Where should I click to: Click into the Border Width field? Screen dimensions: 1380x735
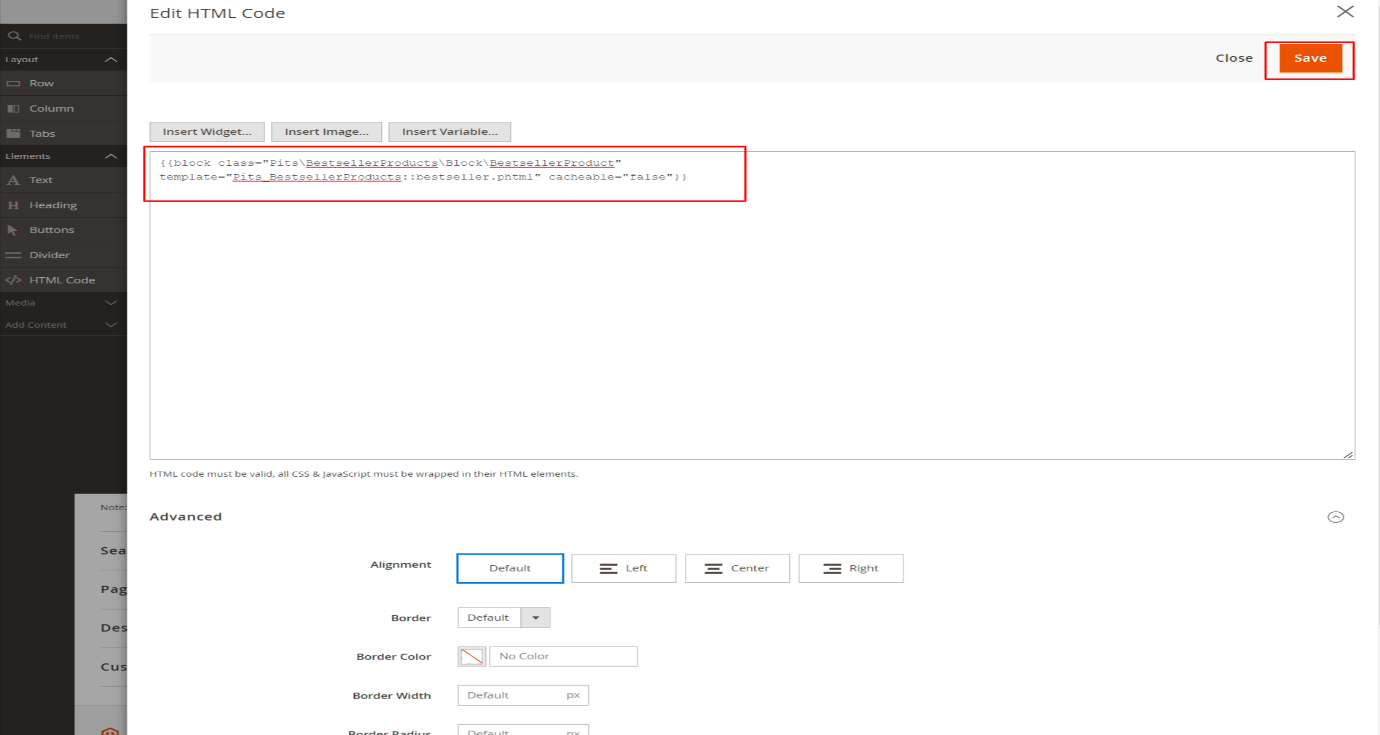click(512, 695)
